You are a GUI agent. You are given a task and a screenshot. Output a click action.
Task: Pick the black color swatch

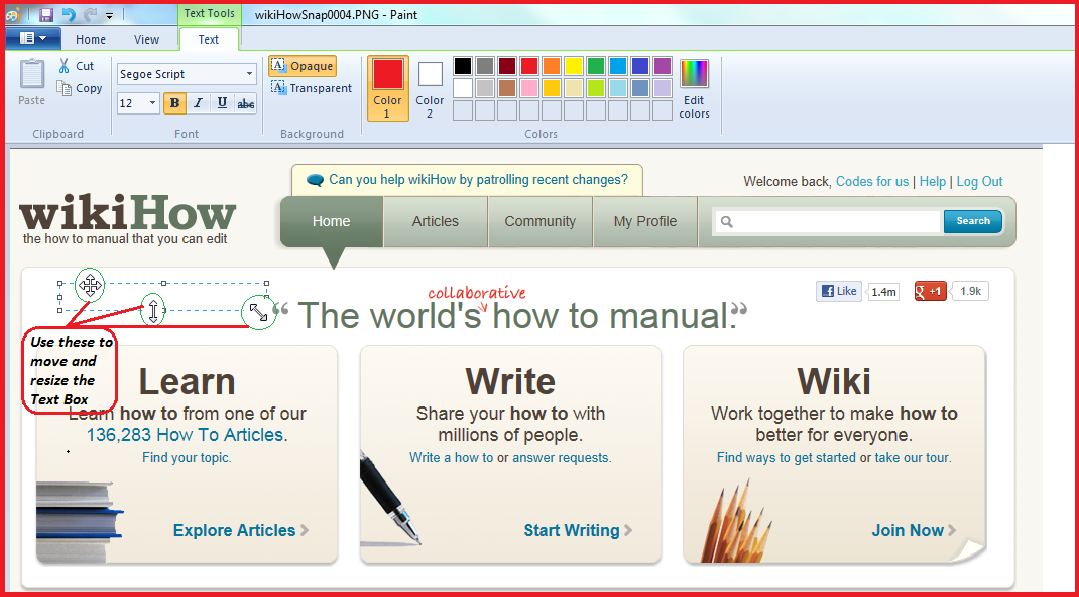pyautogui.click(x=463, y=66)
